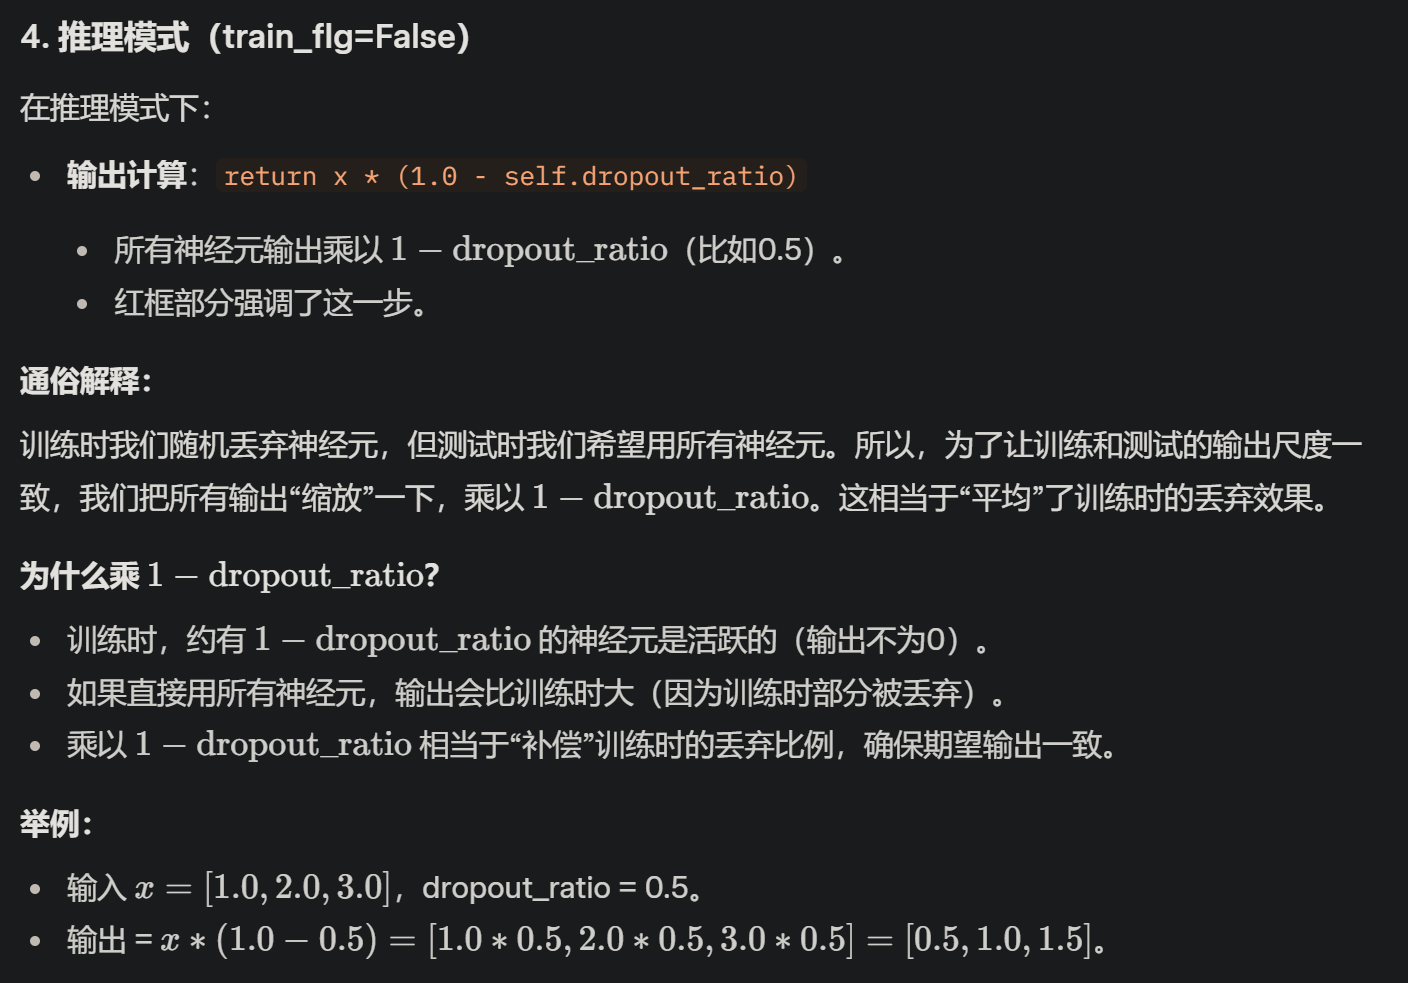Click the heading '4. 推理模式 (train_flg=False)'
This screenshot has height=983, width=1408.
tap(245, 38)
